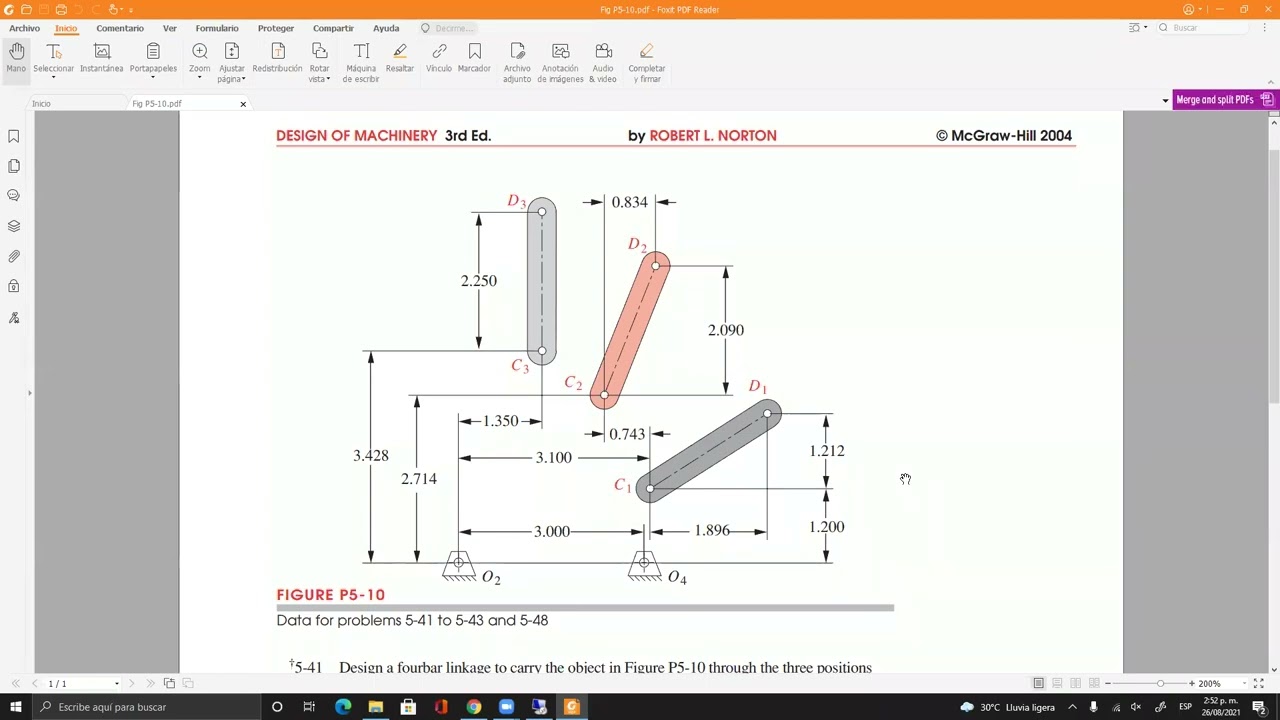Open the bookmarks panel in left sidebar
1280x720 pixels.
pos(14,136)
